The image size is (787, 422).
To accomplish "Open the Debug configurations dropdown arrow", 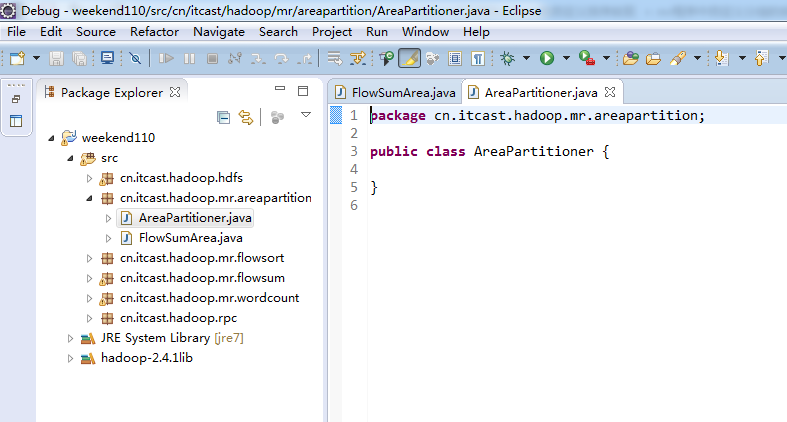I will click(526, 58).
